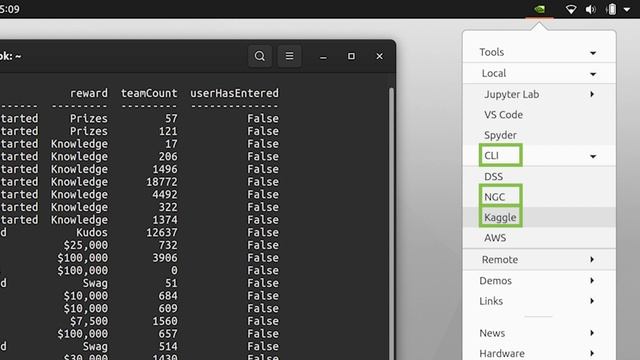Click the teamCount value 206
The width and height of the screenshot is (640, 360).
[x=168, y=156]
